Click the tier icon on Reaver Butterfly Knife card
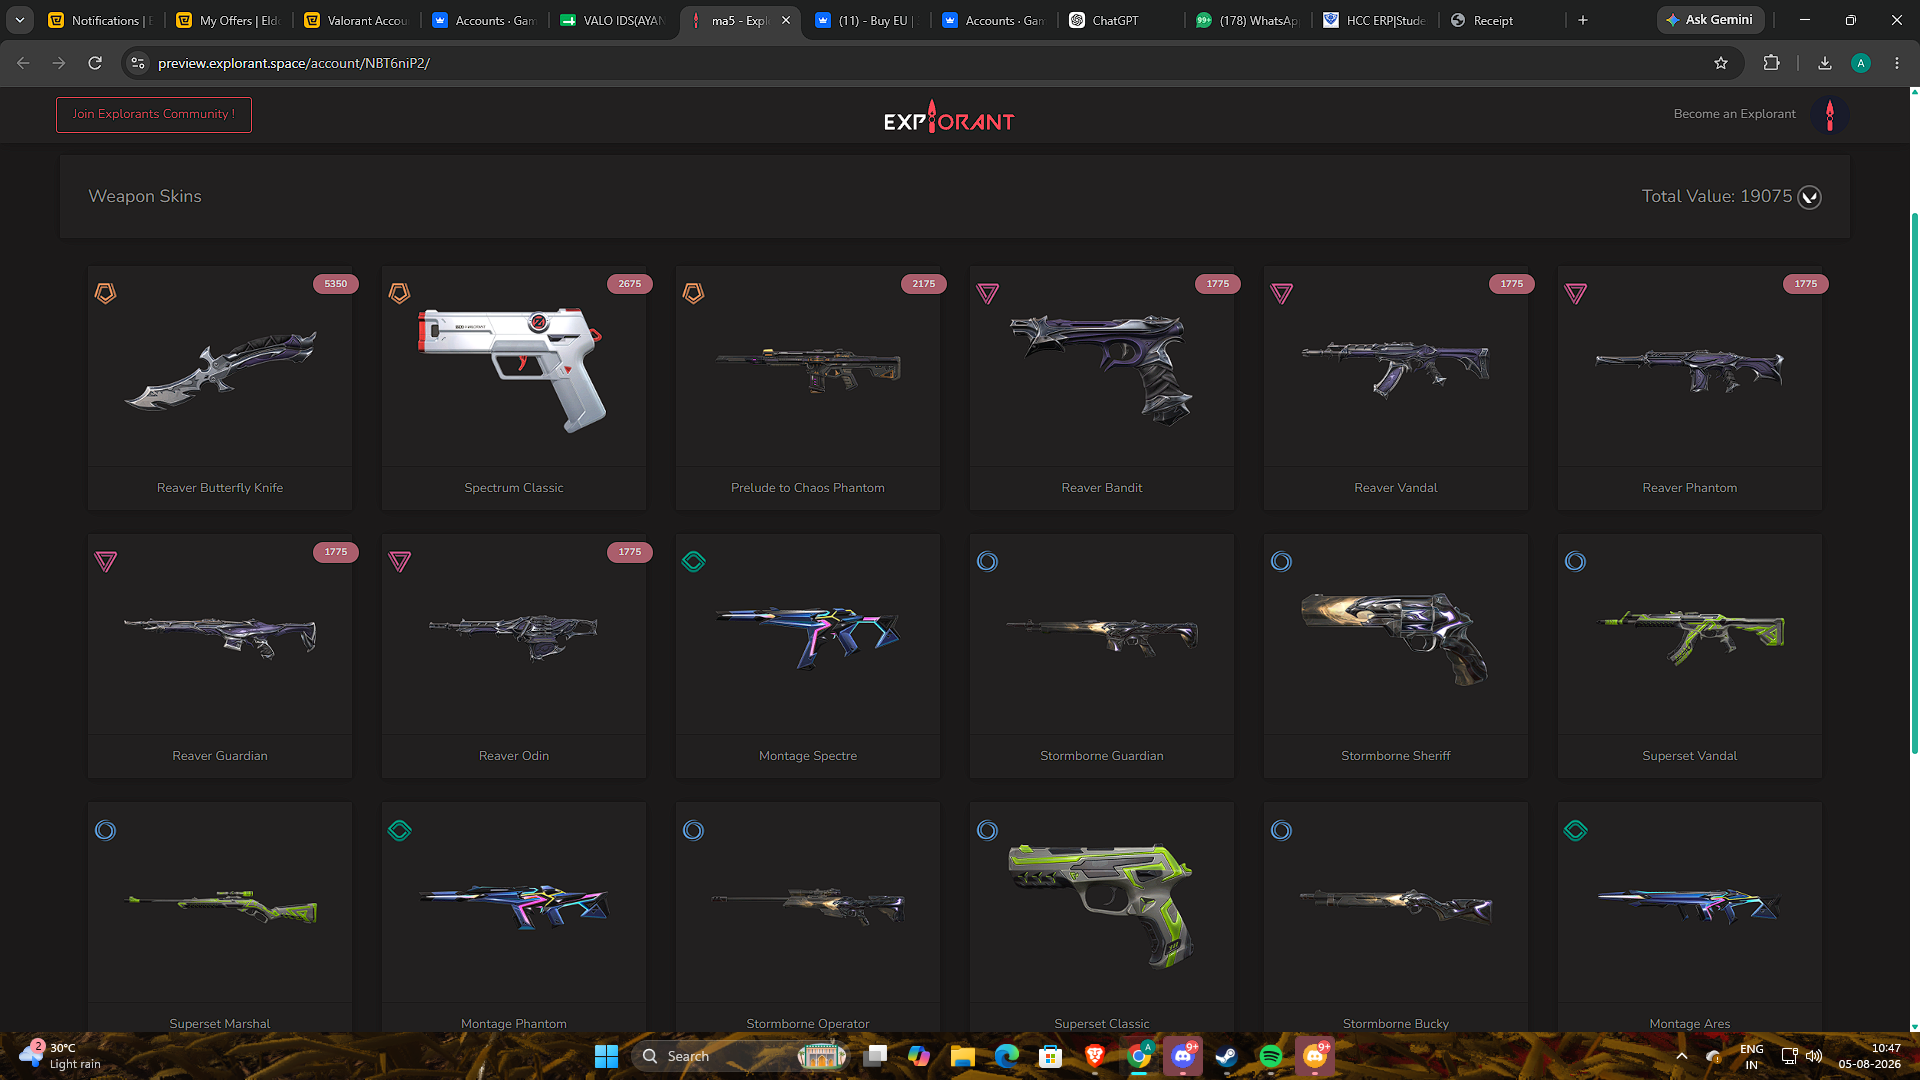This screenshot has height=1080, width=1920. pyautogui.click(x=105, y=293)
